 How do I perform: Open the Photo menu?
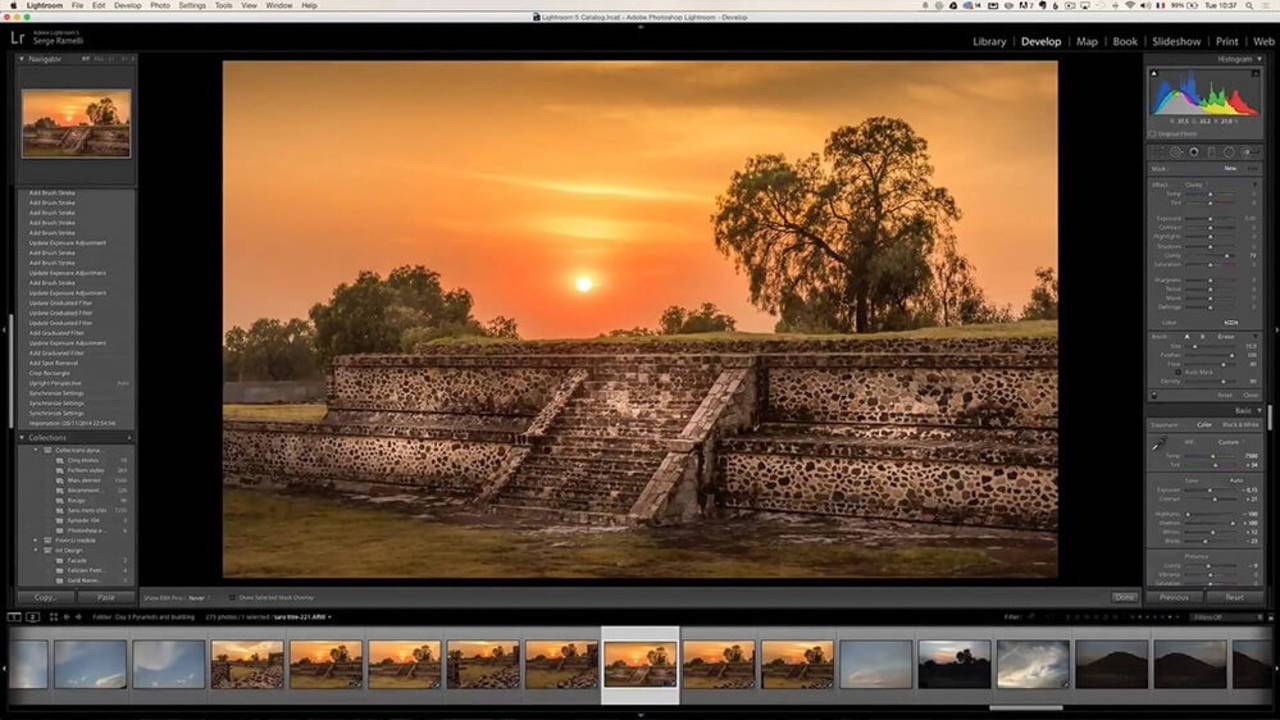coord(159,5)
